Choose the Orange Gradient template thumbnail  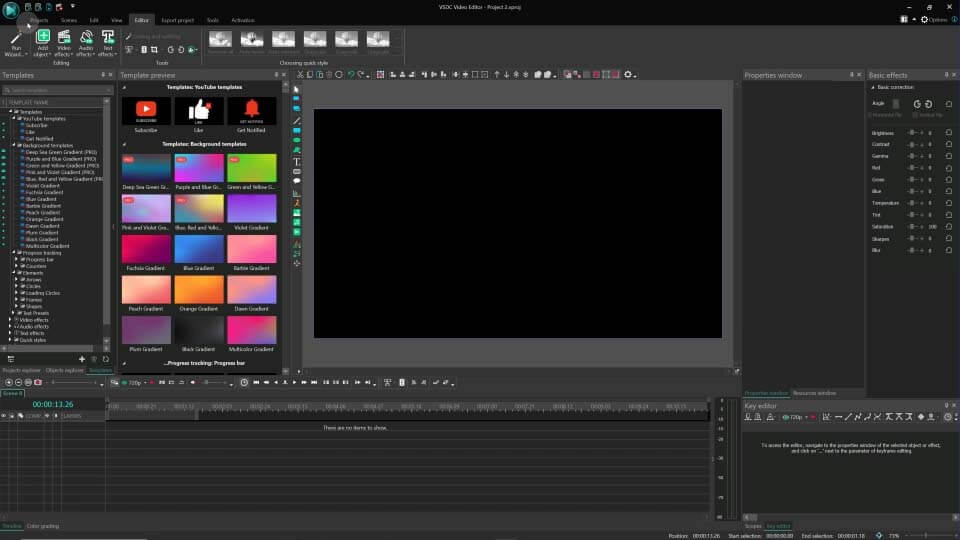tap(199, 289)
